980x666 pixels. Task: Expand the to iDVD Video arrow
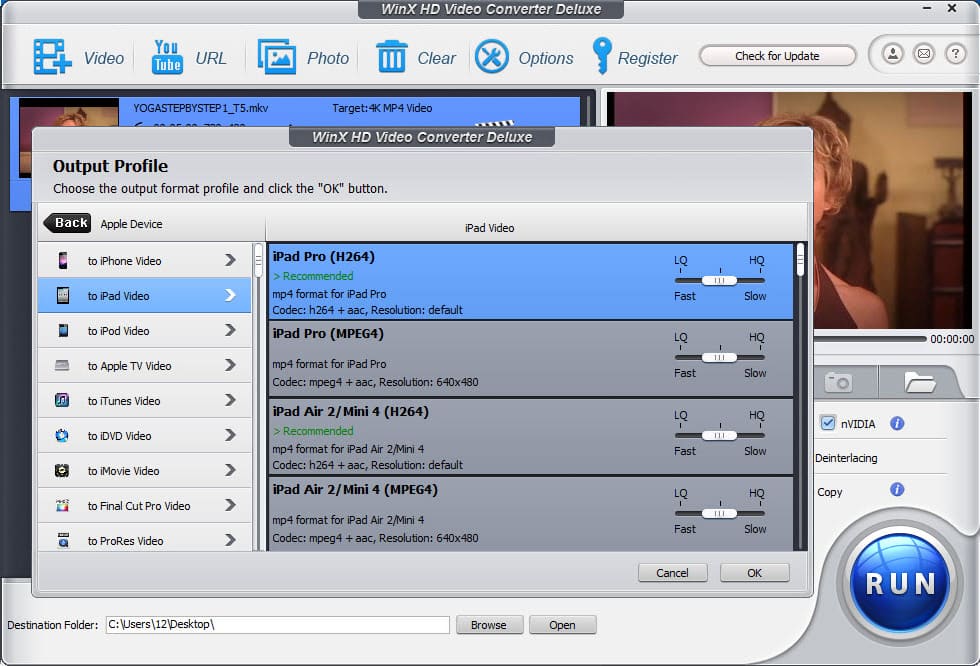(x=230, y=435)
